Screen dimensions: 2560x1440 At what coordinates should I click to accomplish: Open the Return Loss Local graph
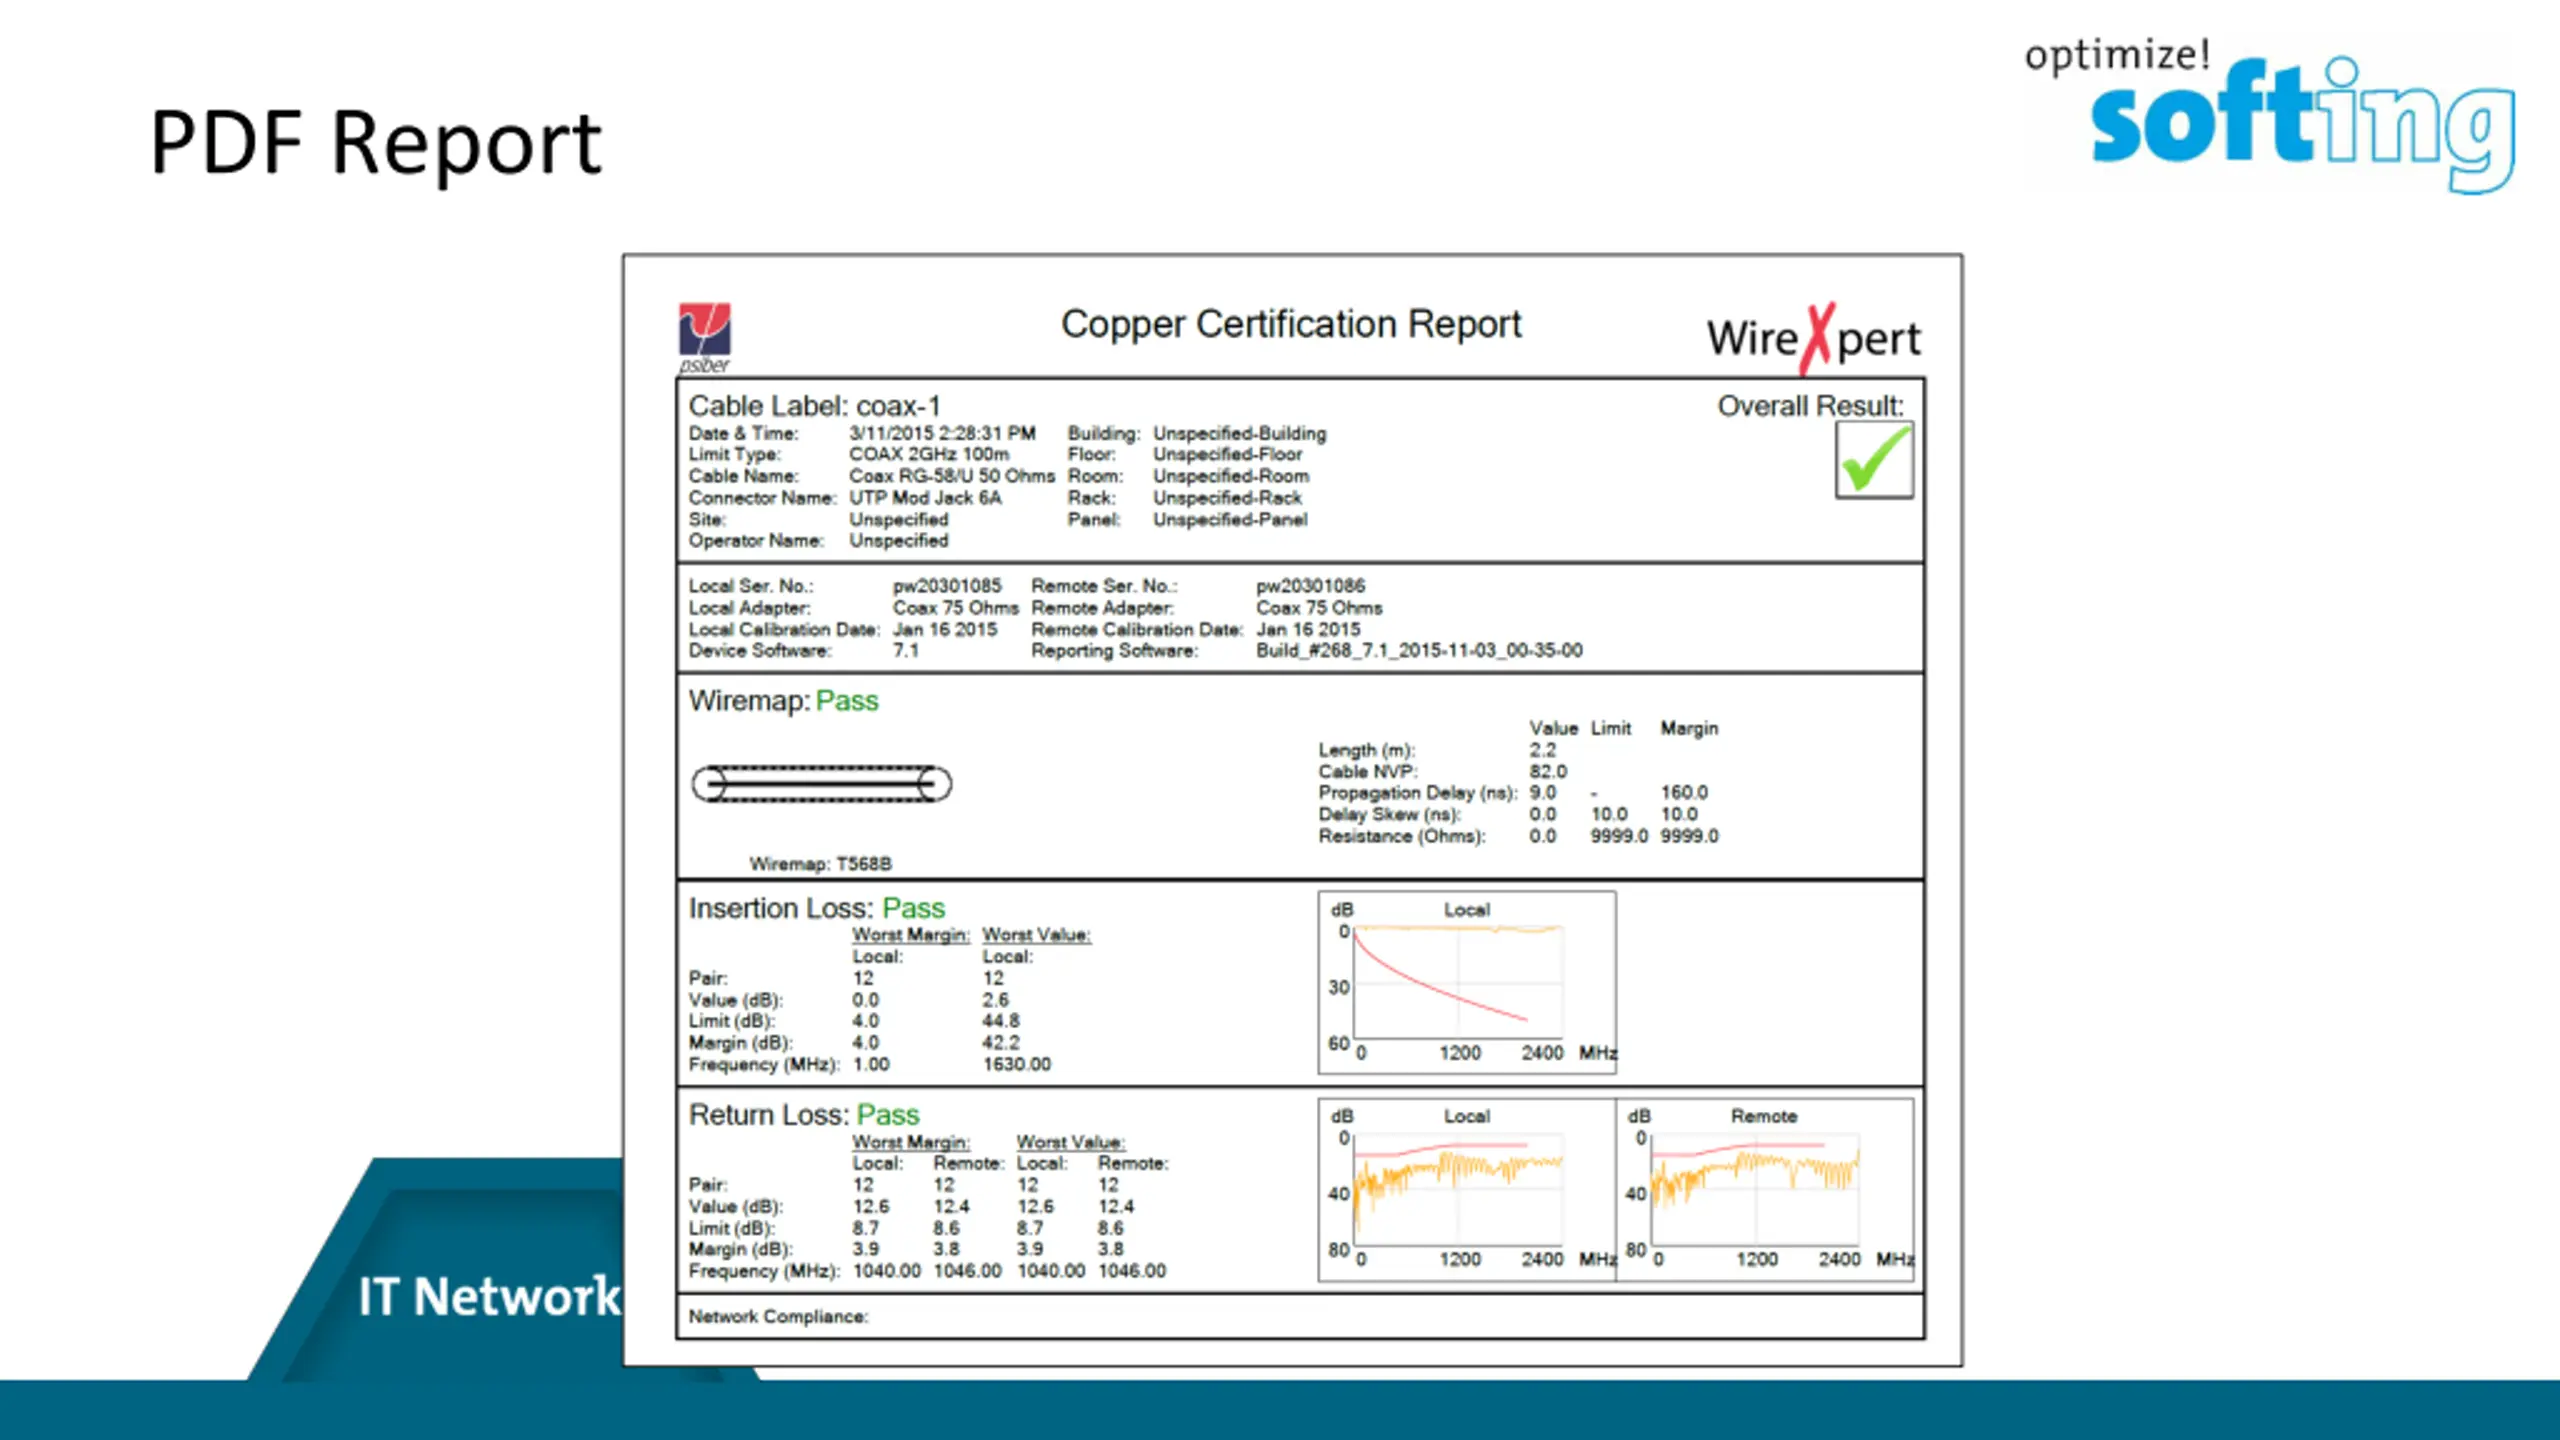[1467, 1190]
